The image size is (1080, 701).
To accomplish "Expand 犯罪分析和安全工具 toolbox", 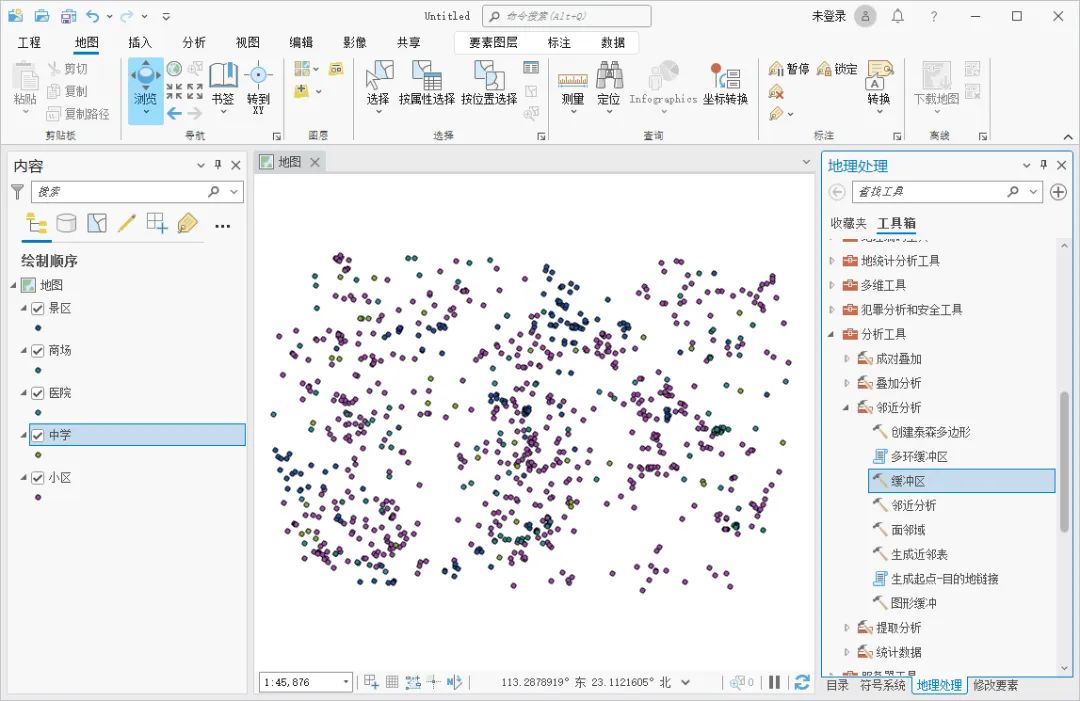I will click(x=832, y=310).
